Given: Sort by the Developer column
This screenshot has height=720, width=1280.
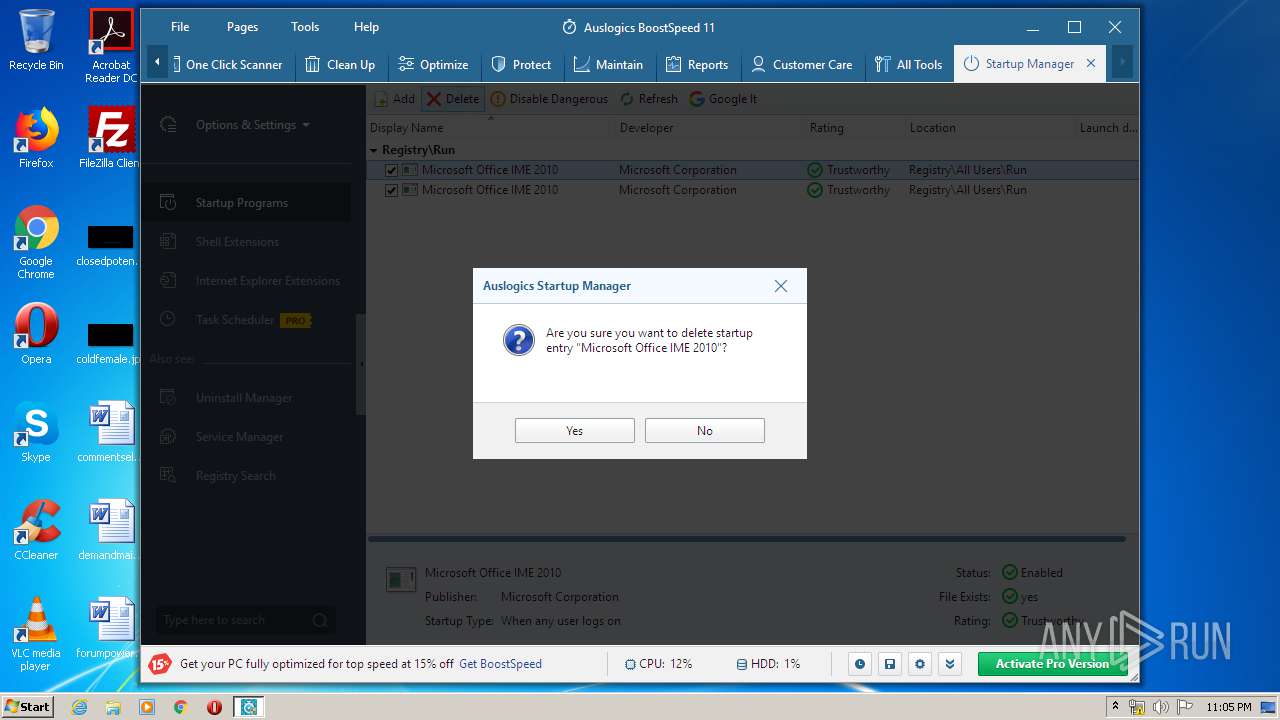Looking at the screenshot, I should click(x=710, y=128).
